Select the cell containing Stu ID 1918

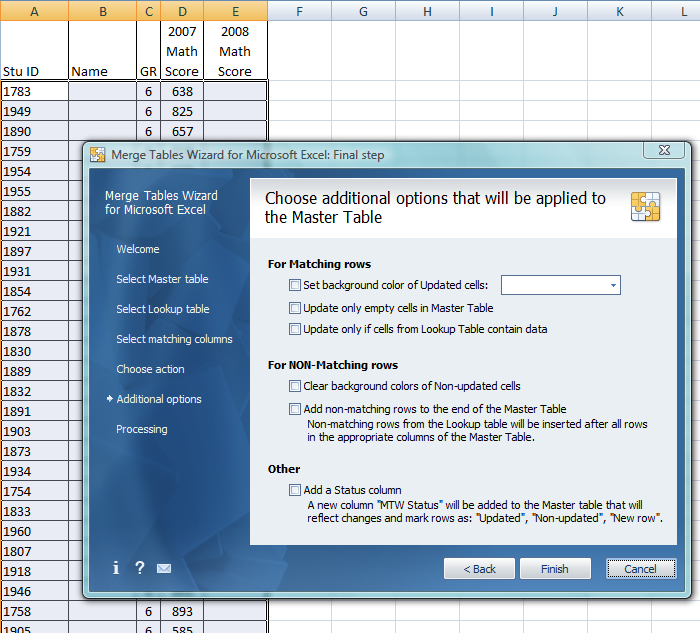[35, 571]
